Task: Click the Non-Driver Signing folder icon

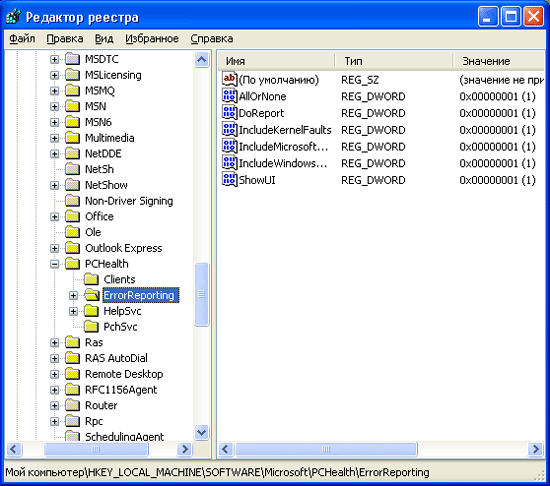Action: [73, 201]
